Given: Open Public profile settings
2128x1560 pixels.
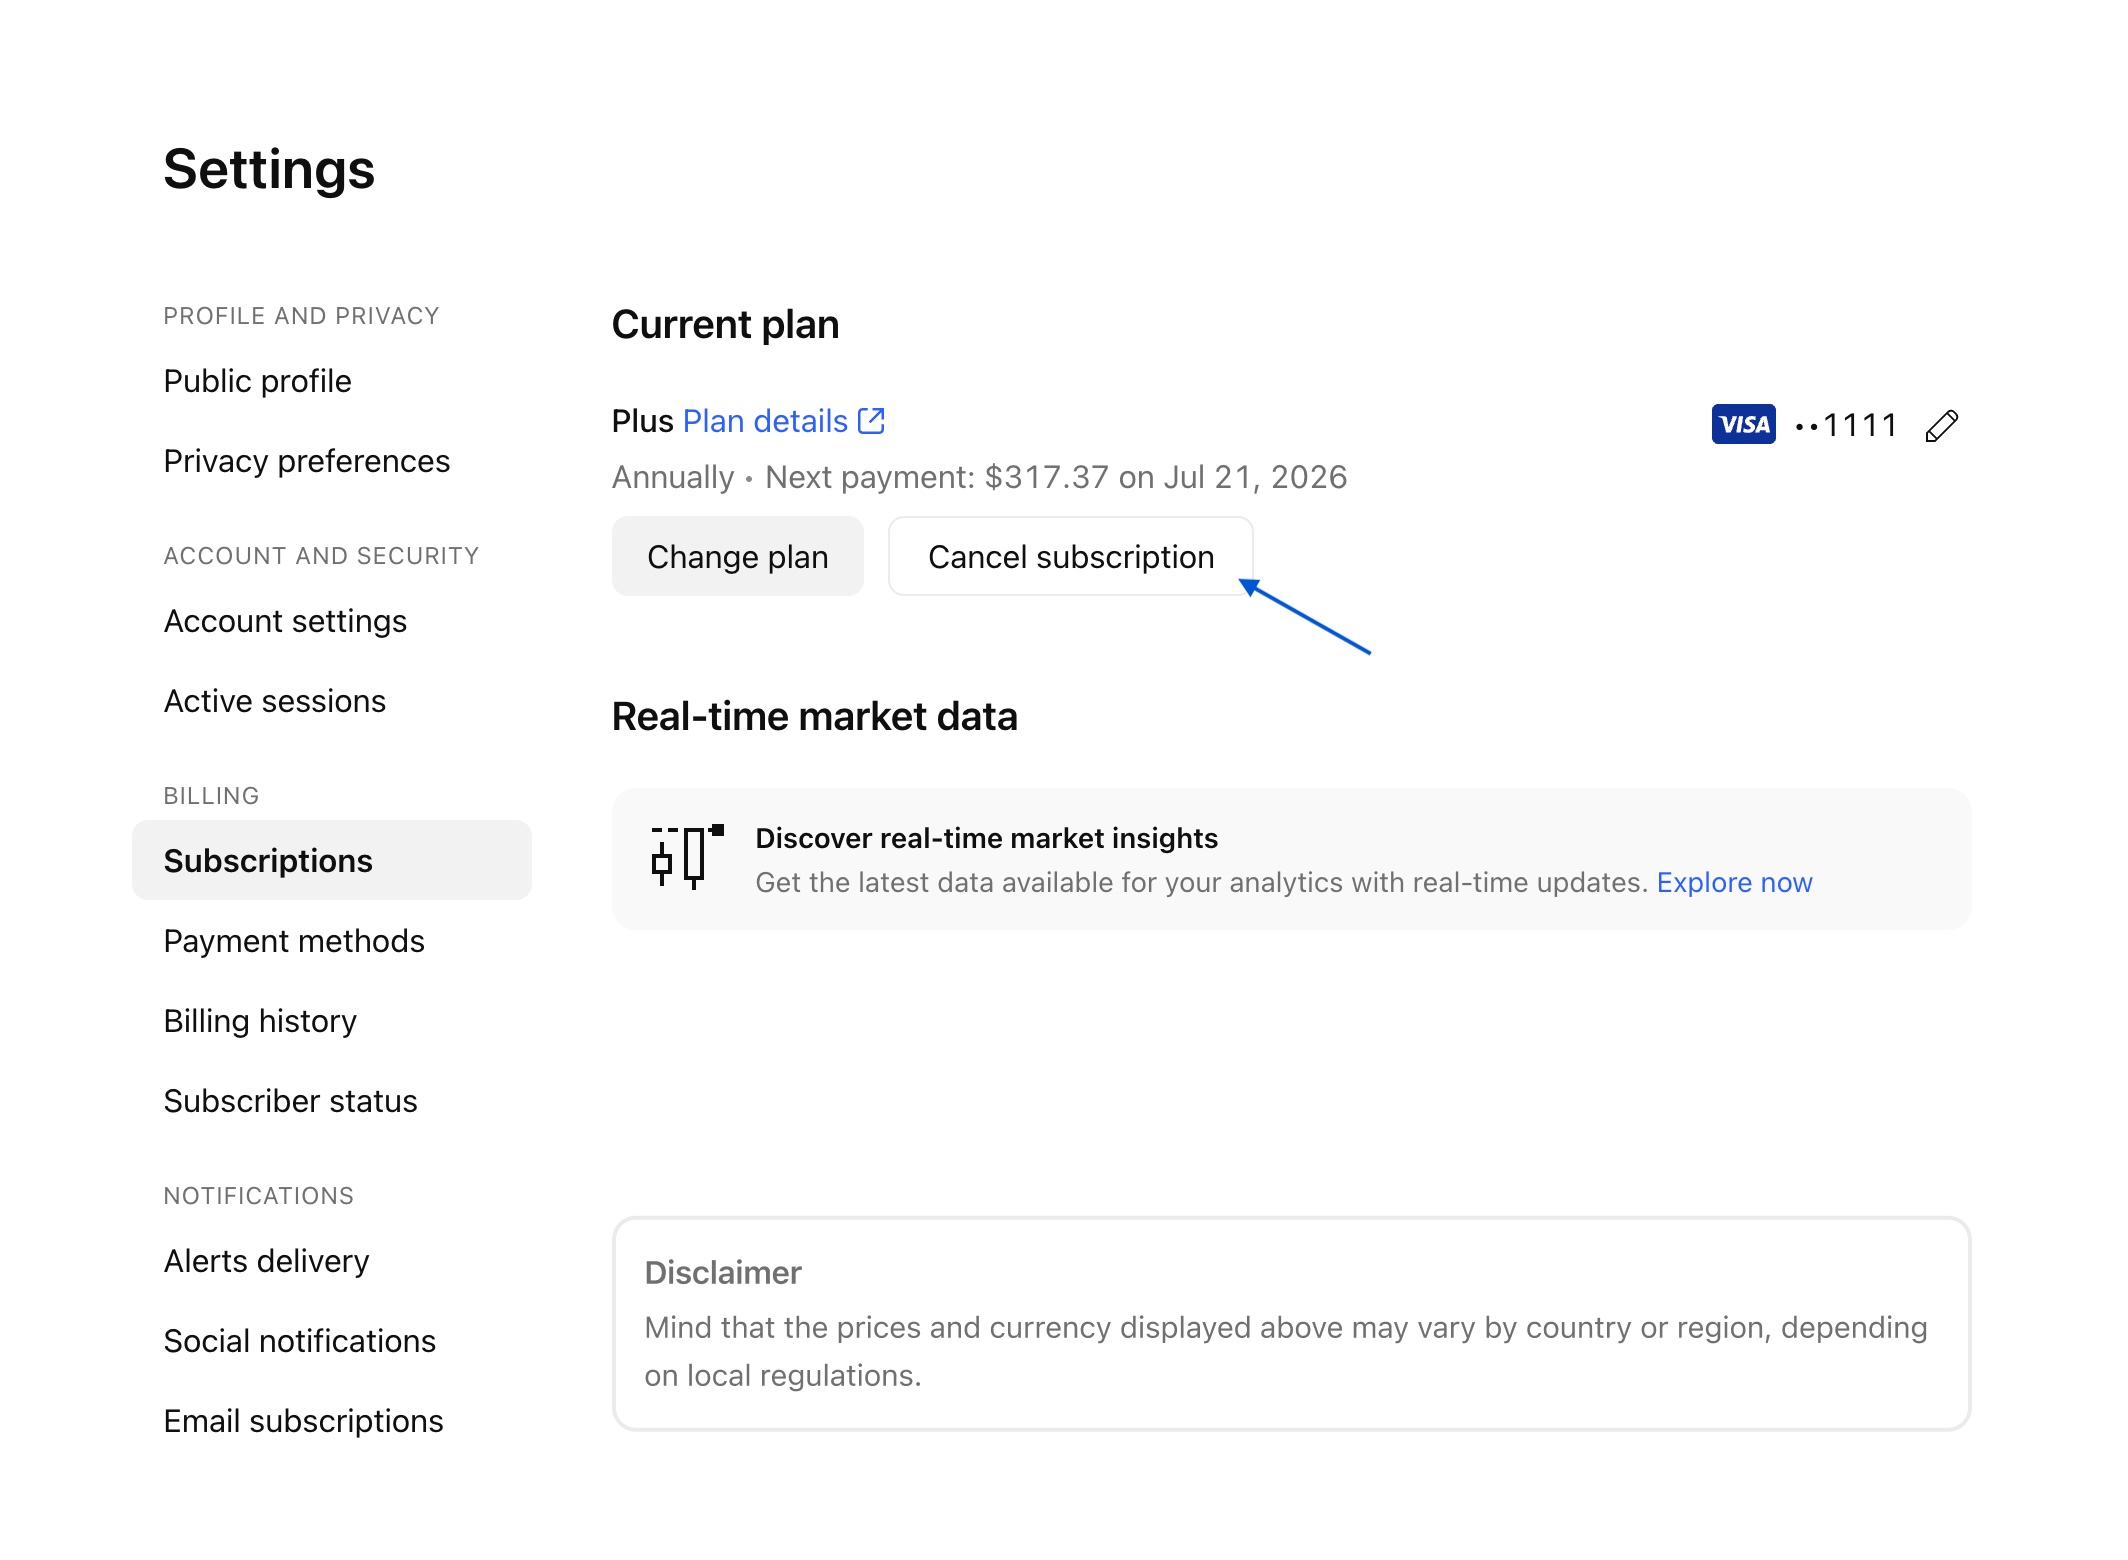Looking at the screenshot, I should [x=257, y=381].
